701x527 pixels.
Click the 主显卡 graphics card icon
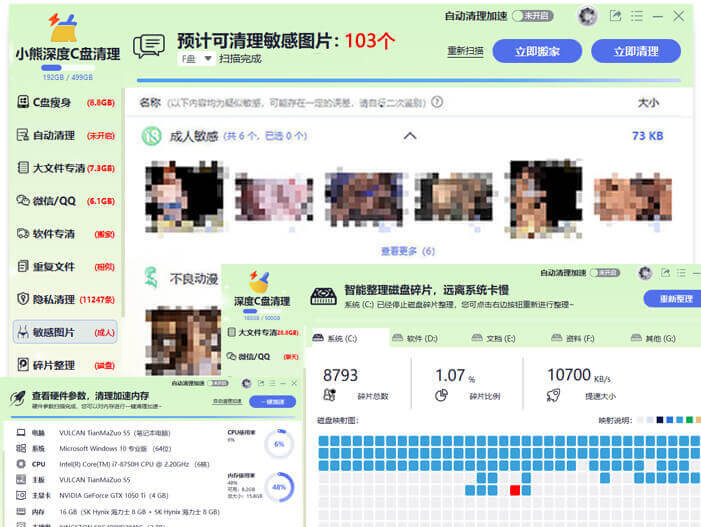coord(21,495)
